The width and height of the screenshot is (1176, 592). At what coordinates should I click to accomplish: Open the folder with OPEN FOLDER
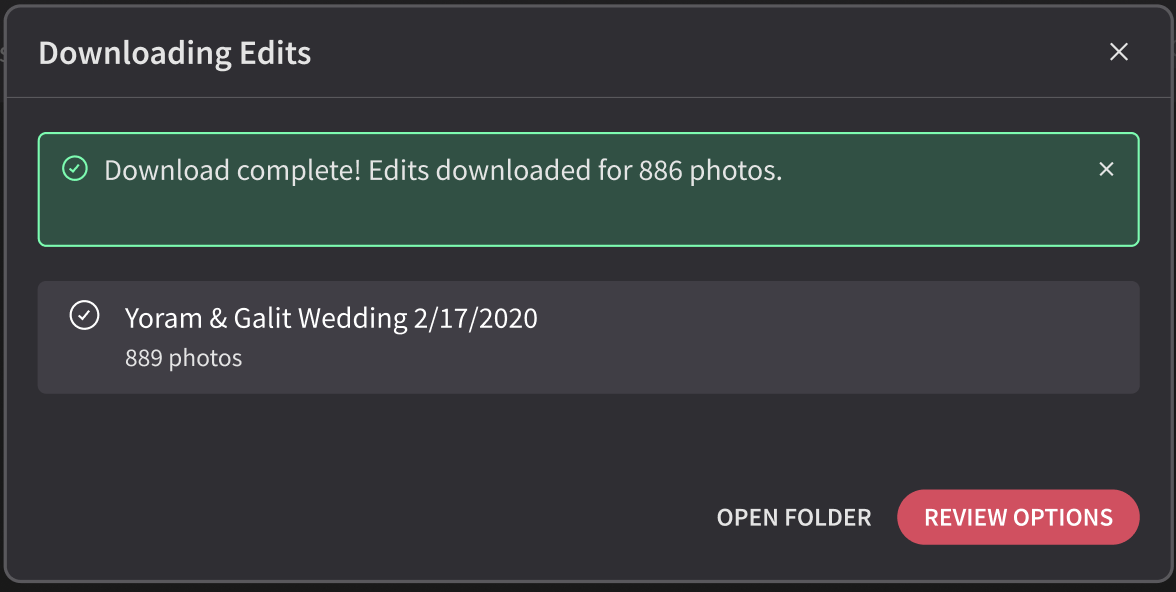794,518
